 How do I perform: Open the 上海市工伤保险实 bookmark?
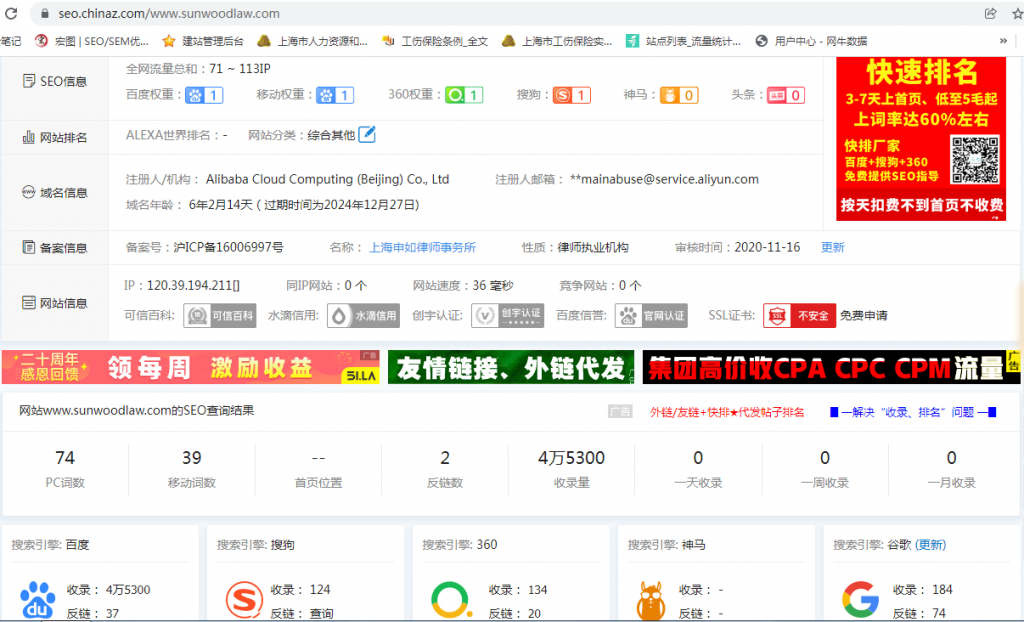click(557, 41)
